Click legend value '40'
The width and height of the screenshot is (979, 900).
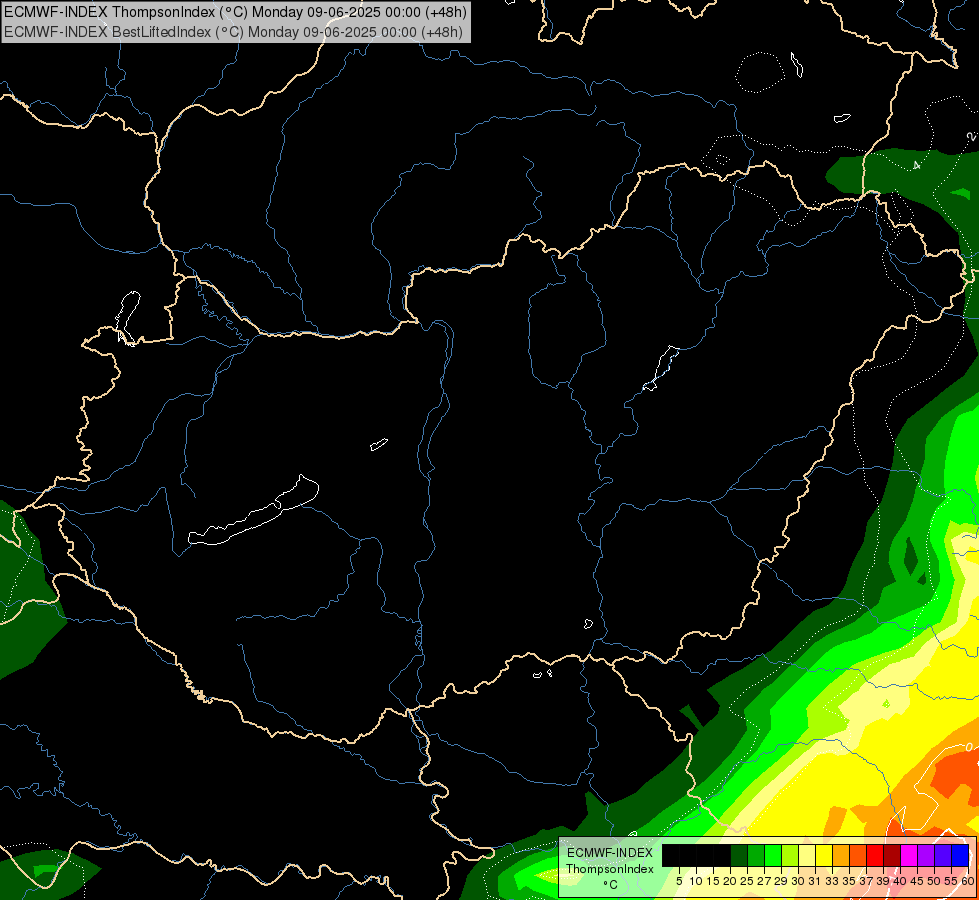click(x=900, y=881)
